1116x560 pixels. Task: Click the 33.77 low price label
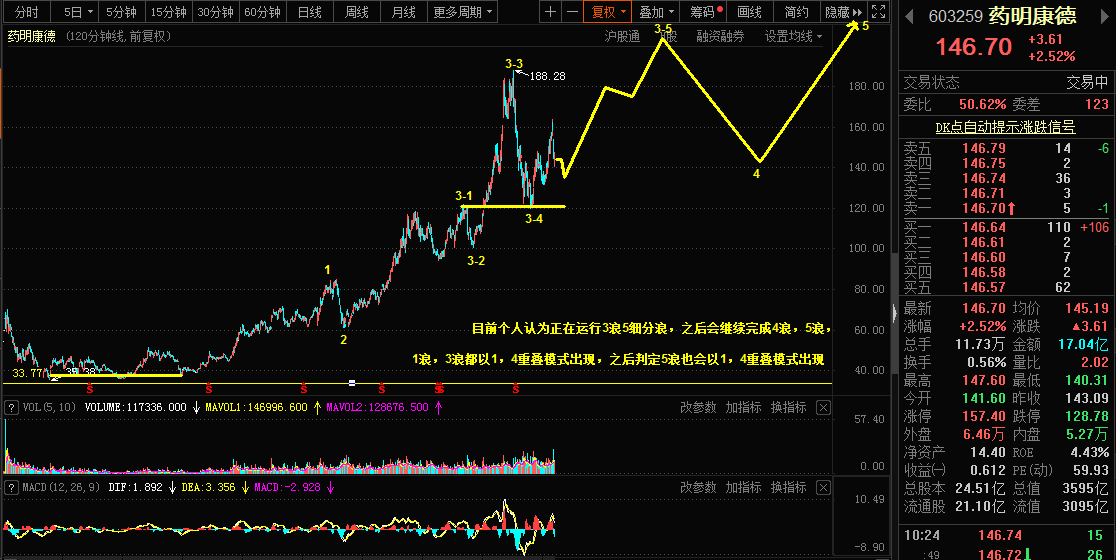(26, 372)
